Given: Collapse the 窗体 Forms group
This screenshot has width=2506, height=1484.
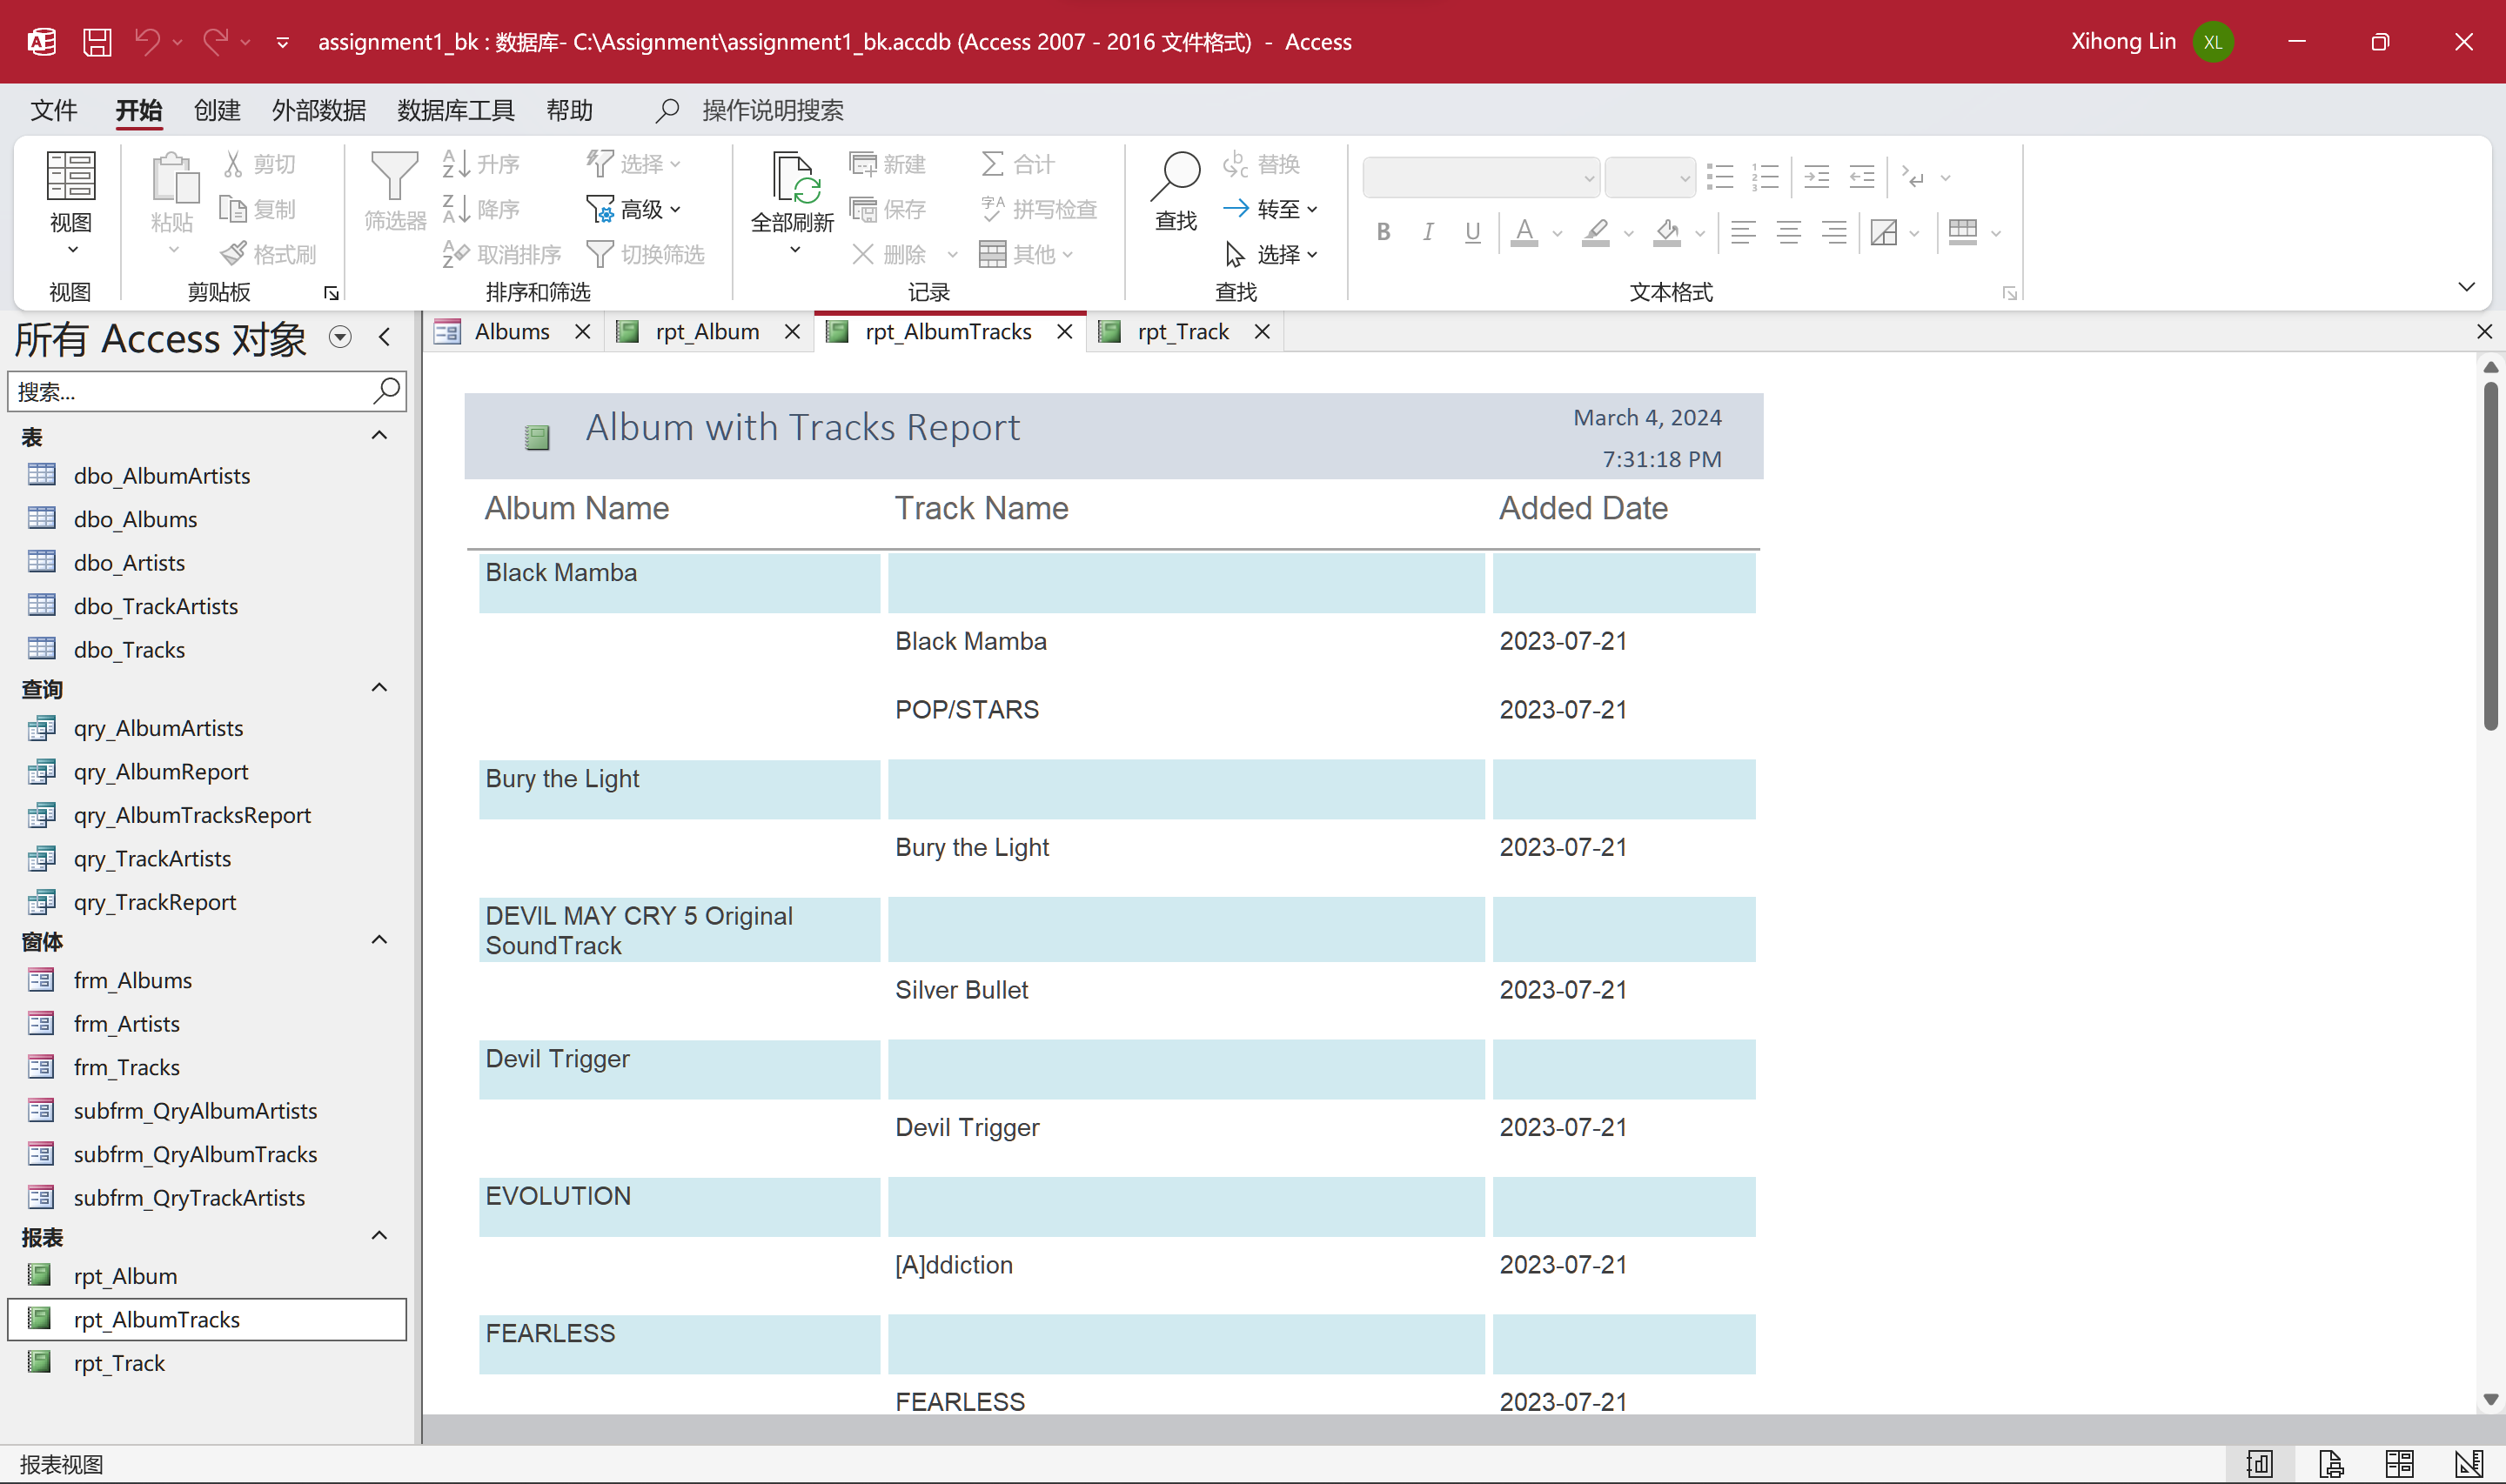Looking at the screenshot, I should 379,939.
